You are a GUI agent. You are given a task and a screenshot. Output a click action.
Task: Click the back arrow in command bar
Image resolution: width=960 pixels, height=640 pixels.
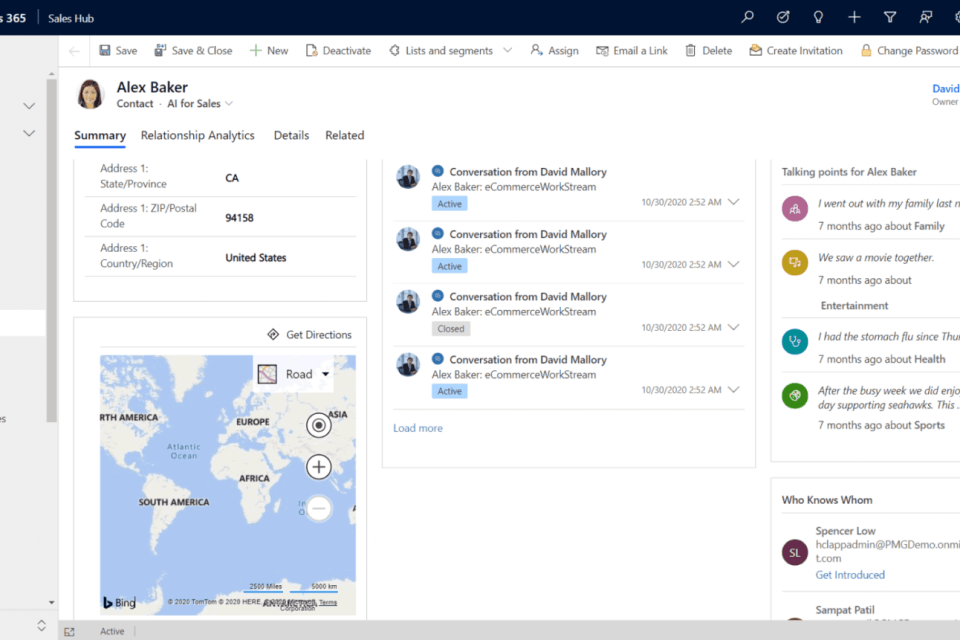point(75,51)
